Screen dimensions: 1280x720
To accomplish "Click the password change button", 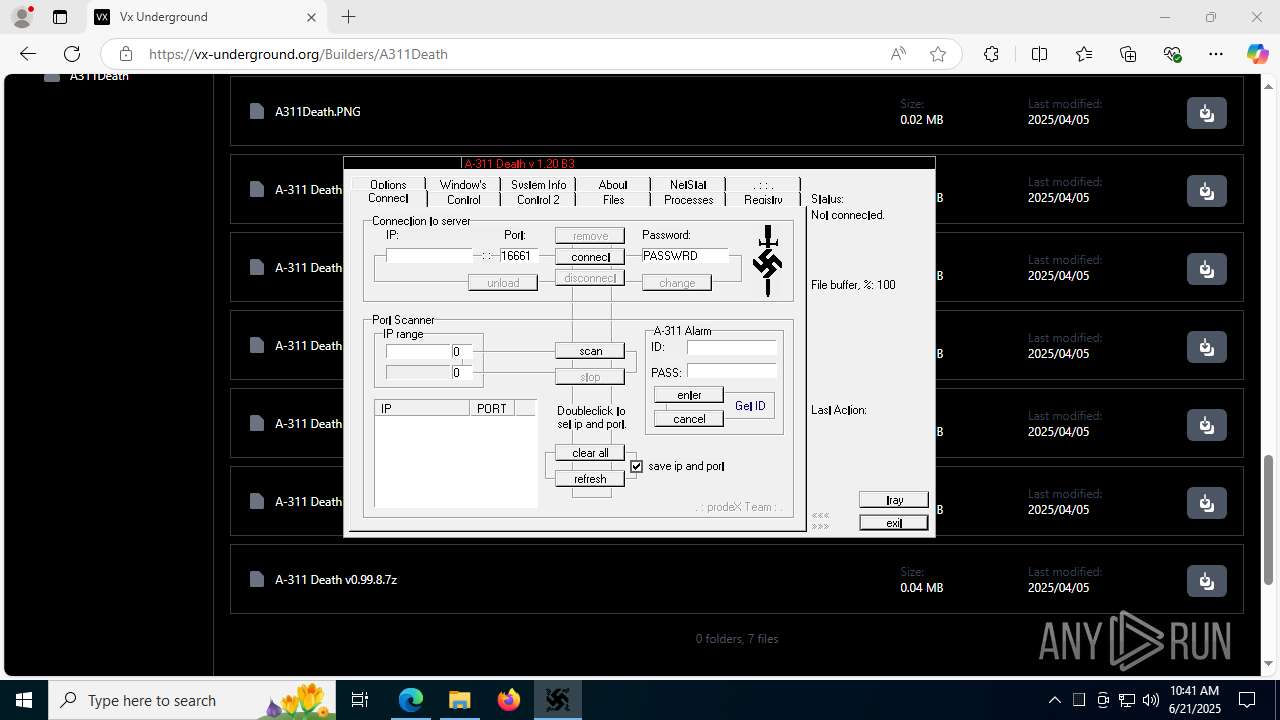I will 677,283.
